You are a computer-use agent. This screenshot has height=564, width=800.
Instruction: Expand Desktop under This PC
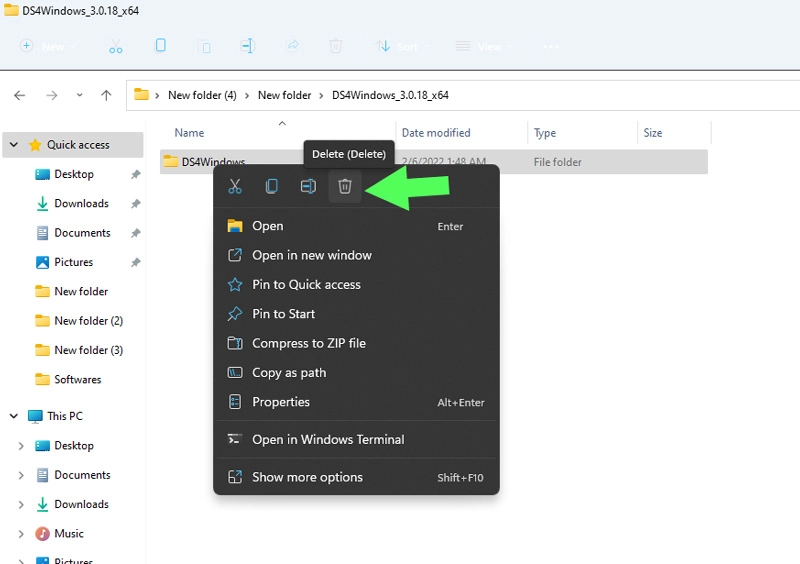(x=21, y=446)
